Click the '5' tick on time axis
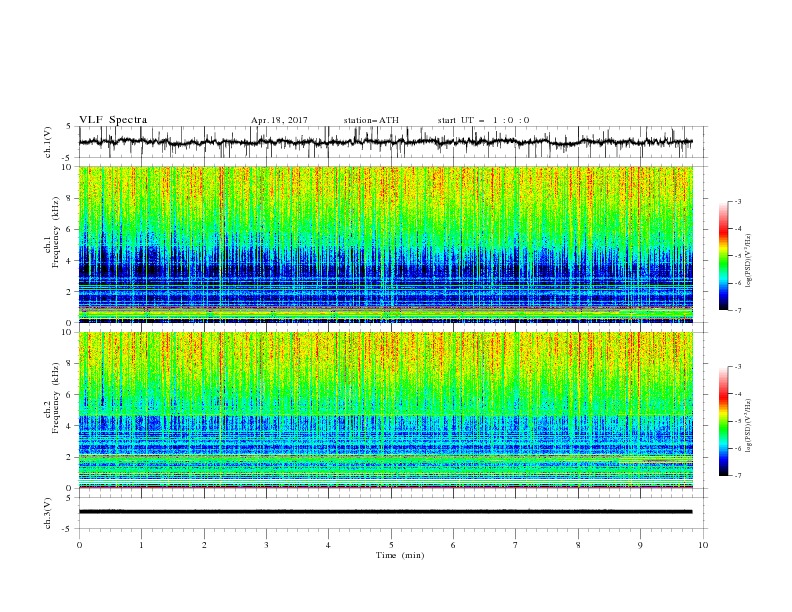792x612 pixels. tap(391, 545)
